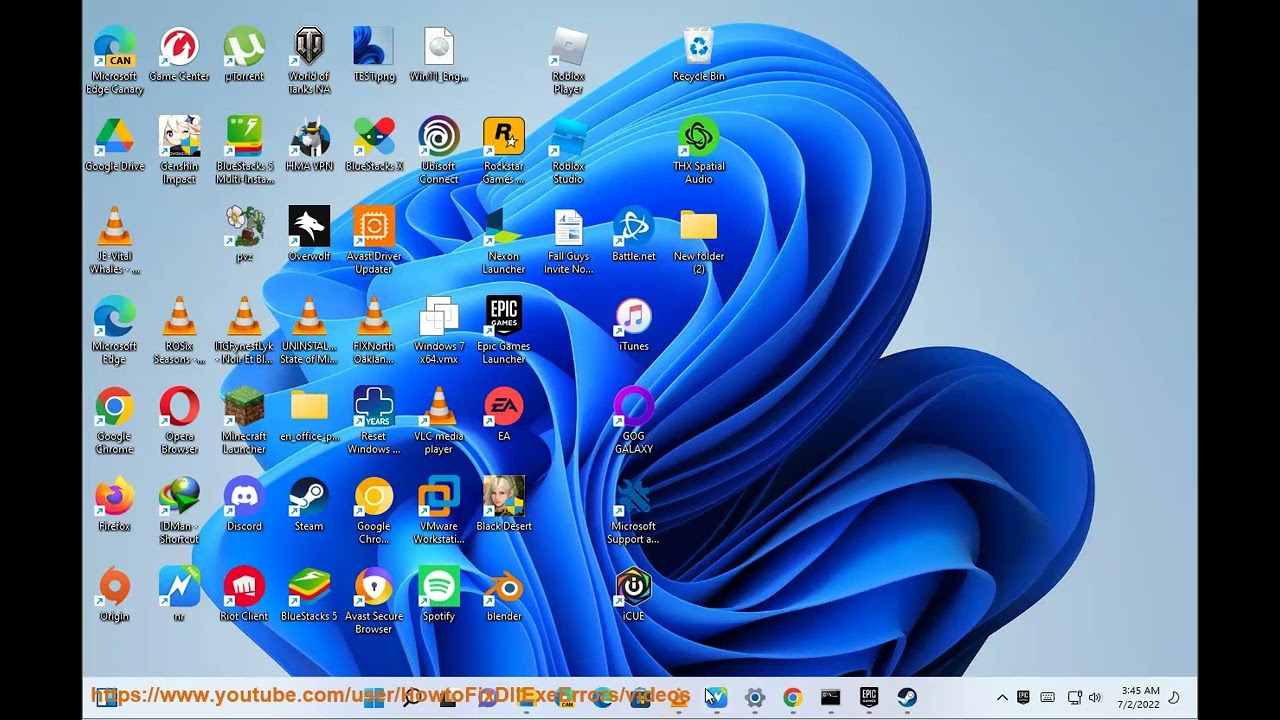Viewport: 1280px width, 720px height.
Task: Select the iTunes desktop shortcut
Action: 633,325
